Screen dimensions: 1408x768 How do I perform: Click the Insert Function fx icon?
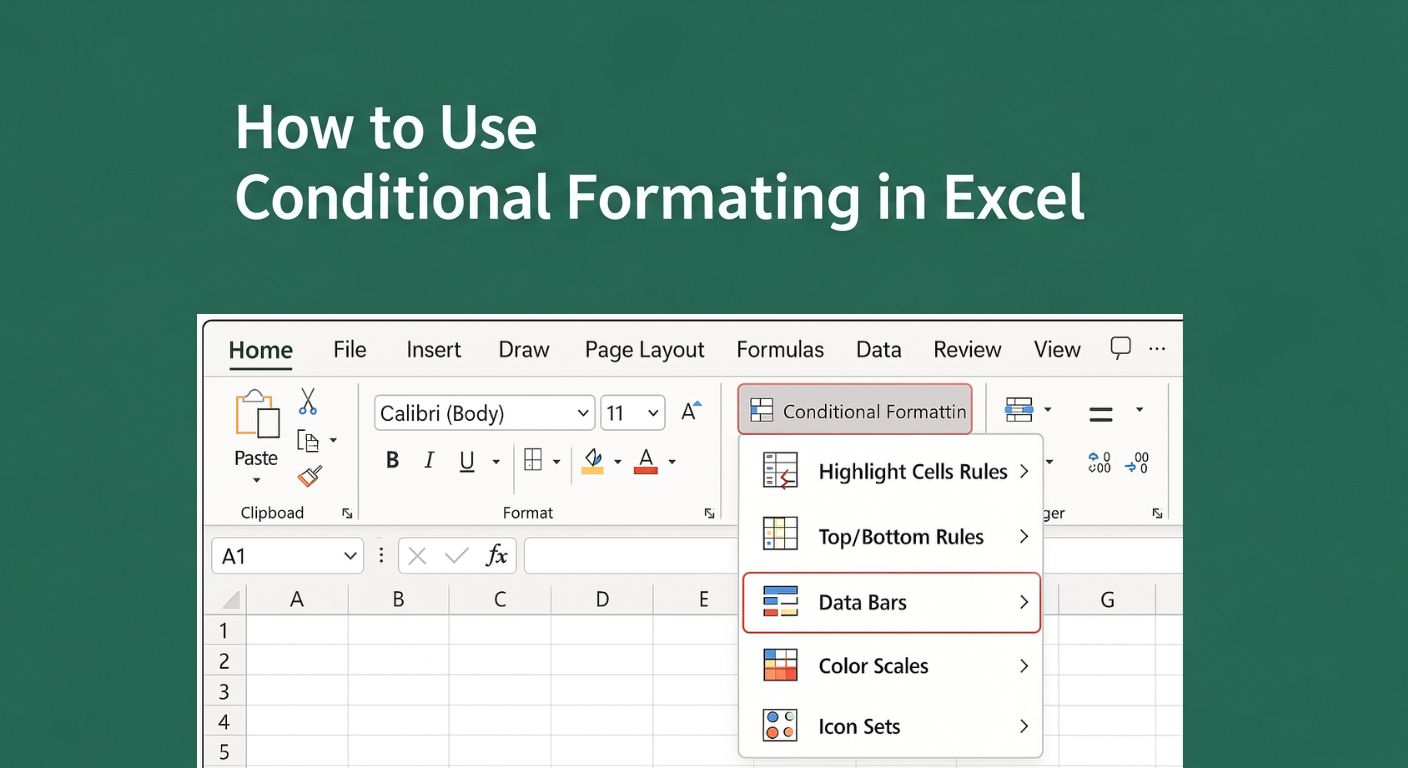point(497,555)
